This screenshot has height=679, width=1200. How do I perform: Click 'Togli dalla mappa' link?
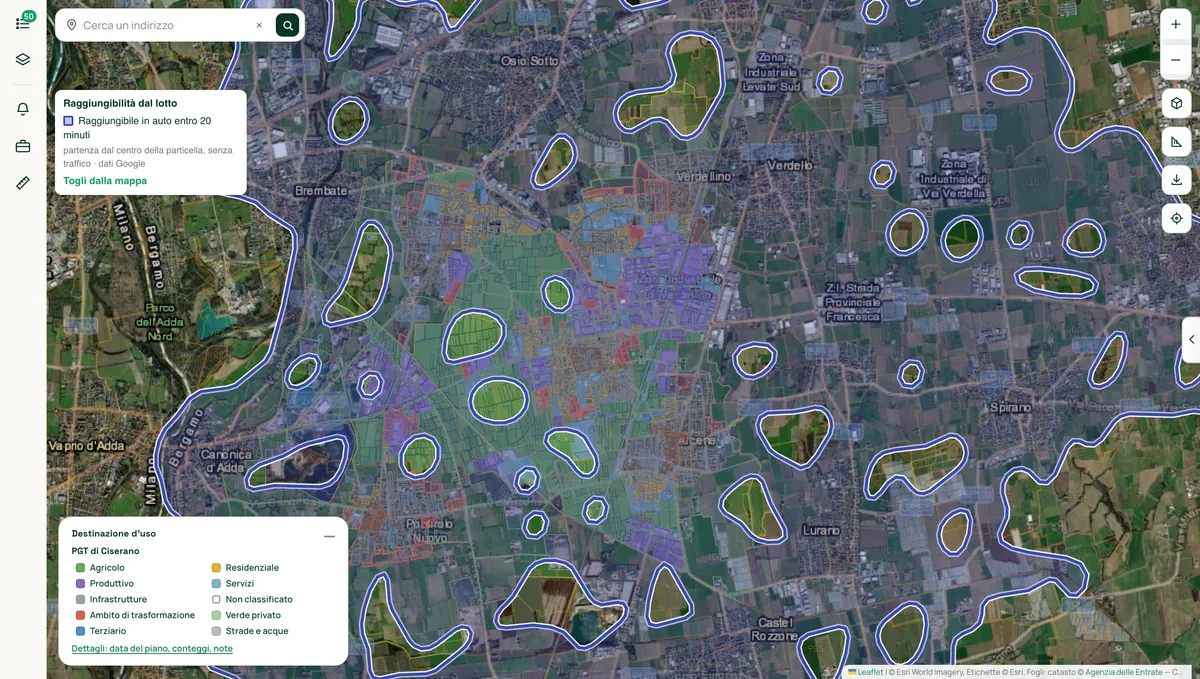tap(105, 181)
